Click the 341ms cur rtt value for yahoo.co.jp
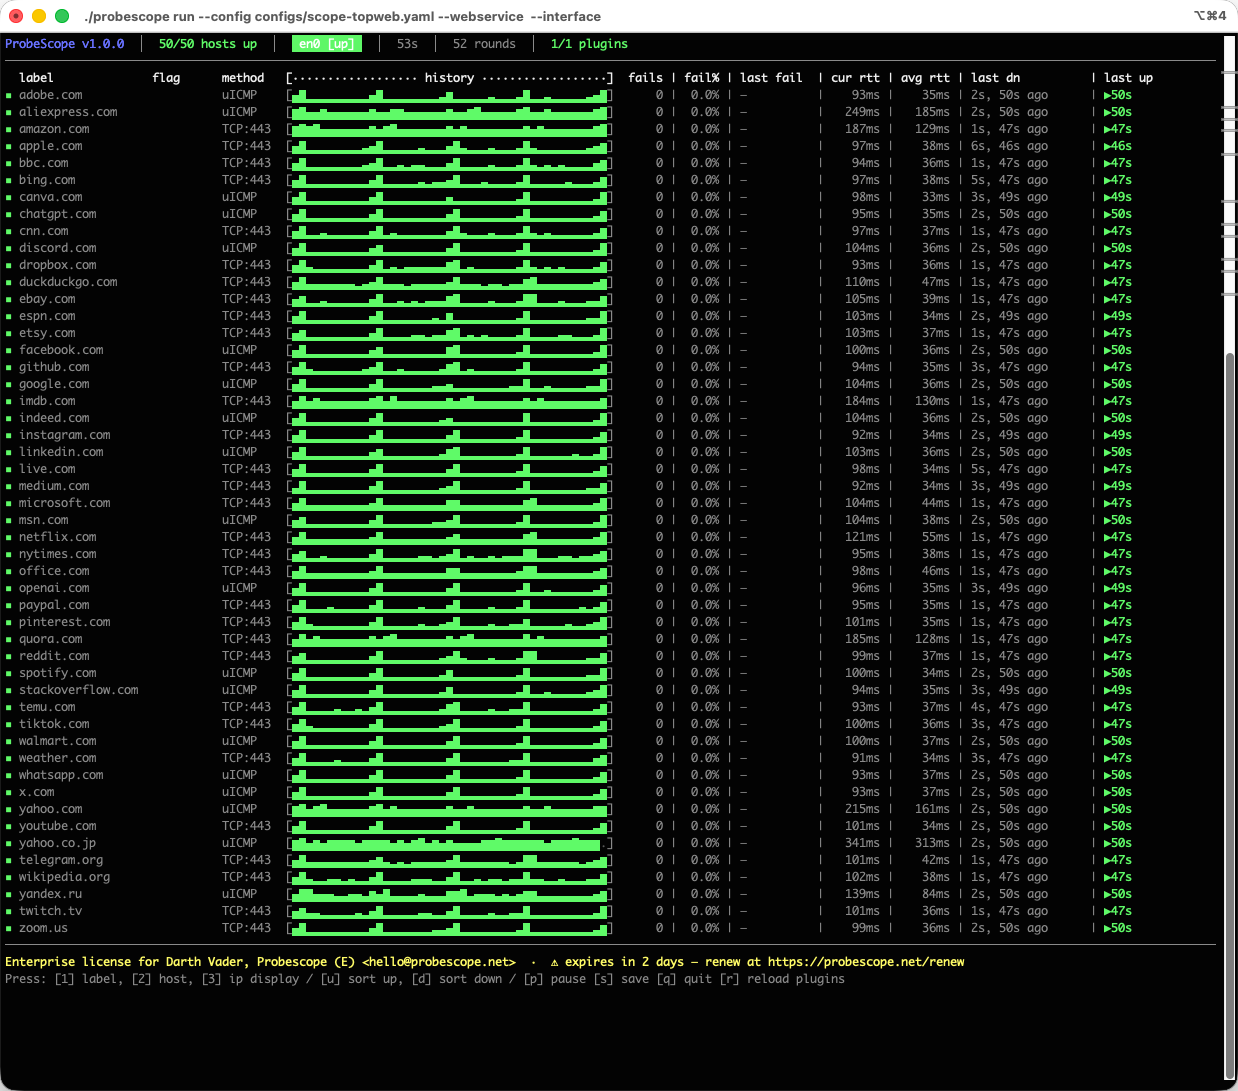The width and height of the screenshot is (1238, 1091). click(x=862, y=843)
